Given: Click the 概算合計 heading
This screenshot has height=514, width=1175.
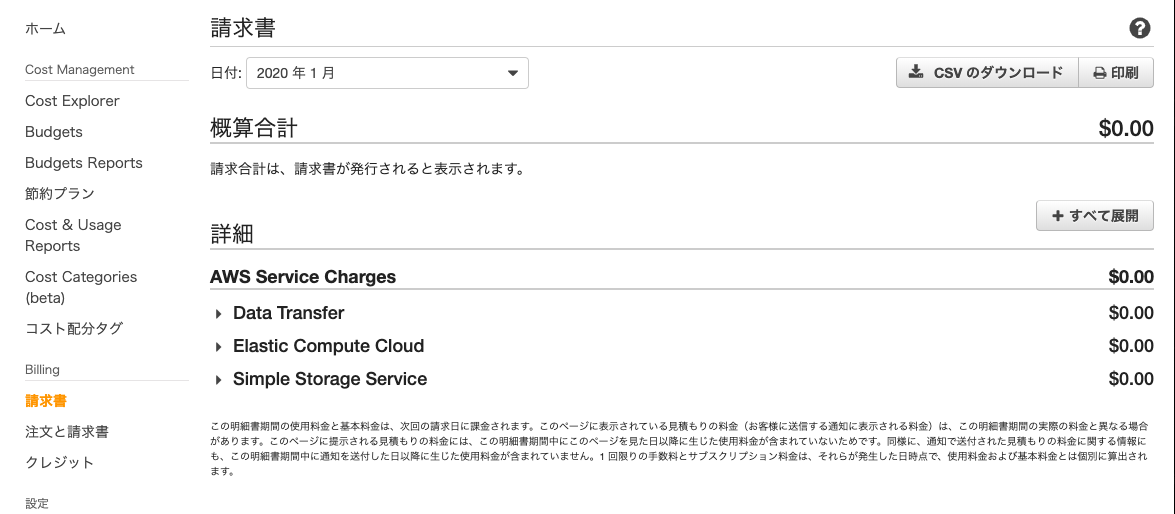Looking at the screenshot, I should pyautogui.click(x=254, y=128).
